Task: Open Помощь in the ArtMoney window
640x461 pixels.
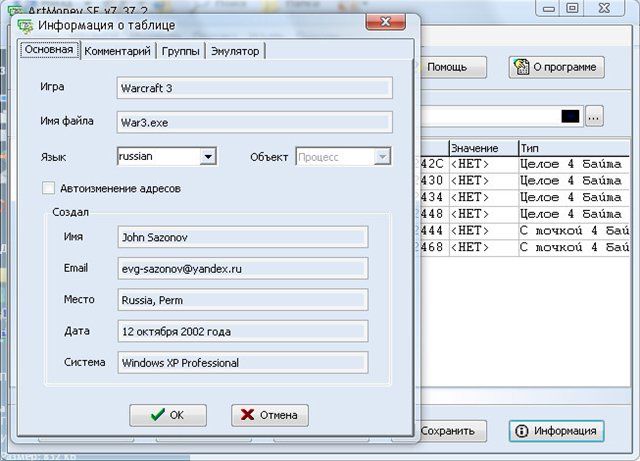Action: [x=453, y=67]
